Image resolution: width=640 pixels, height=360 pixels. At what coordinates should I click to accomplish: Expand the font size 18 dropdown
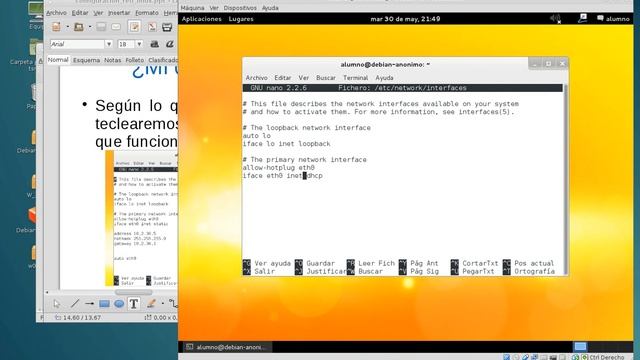[x=139, y=44]
